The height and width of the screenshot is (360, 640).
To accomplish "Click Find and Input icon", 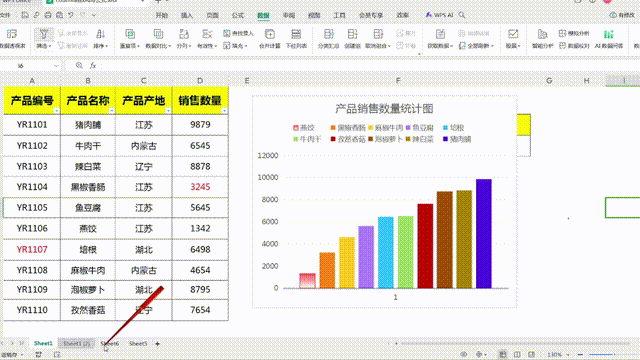I will 227,33.
